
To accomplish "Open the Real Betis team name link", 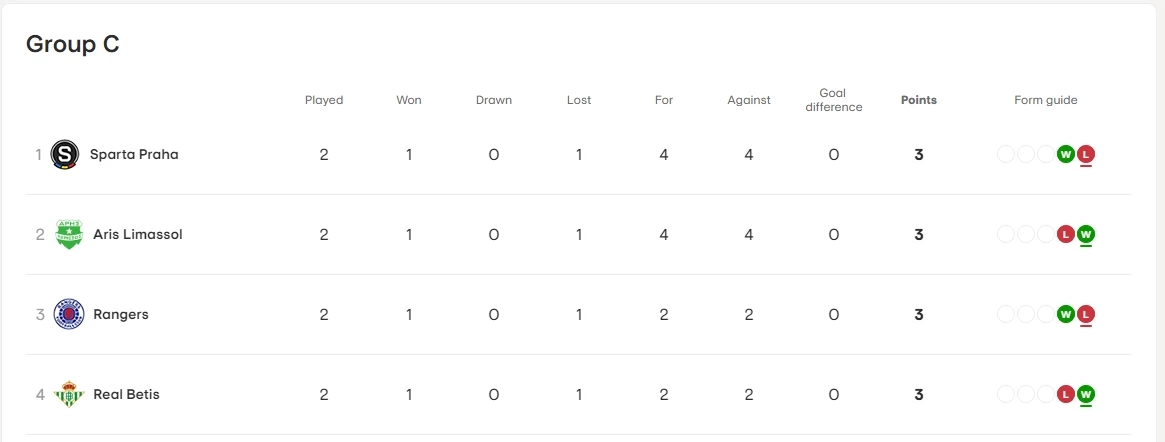I will click(126, 394).
